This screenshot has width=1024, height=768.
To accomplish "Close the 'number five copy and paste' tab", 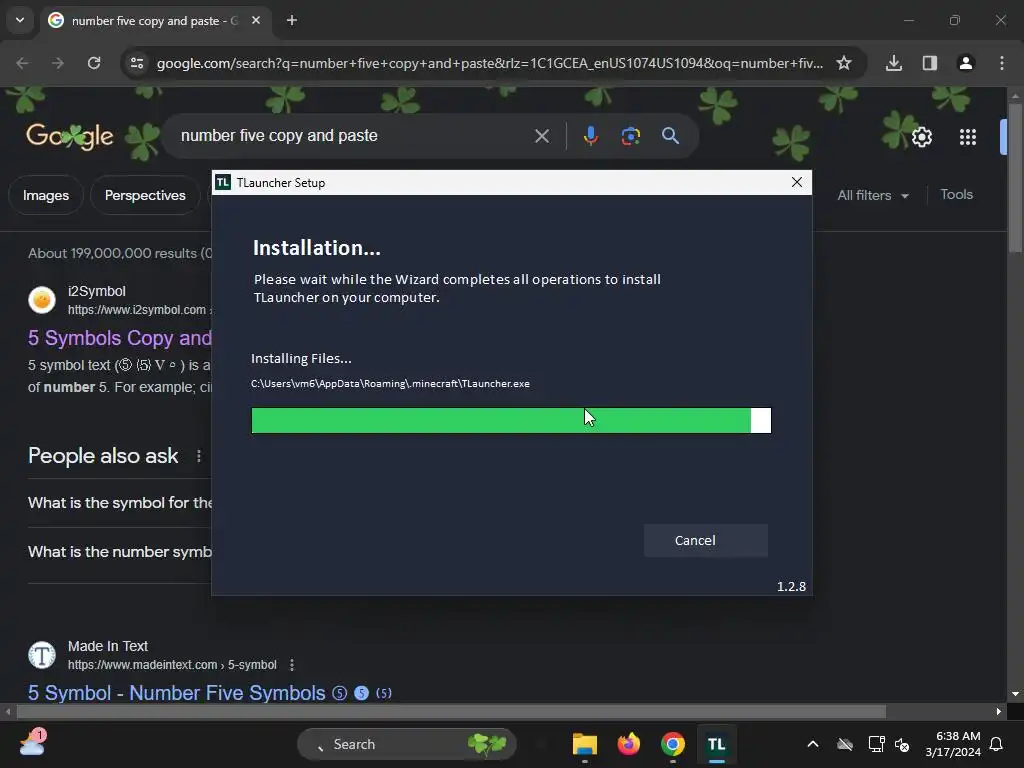I will (x=256, y=20).
